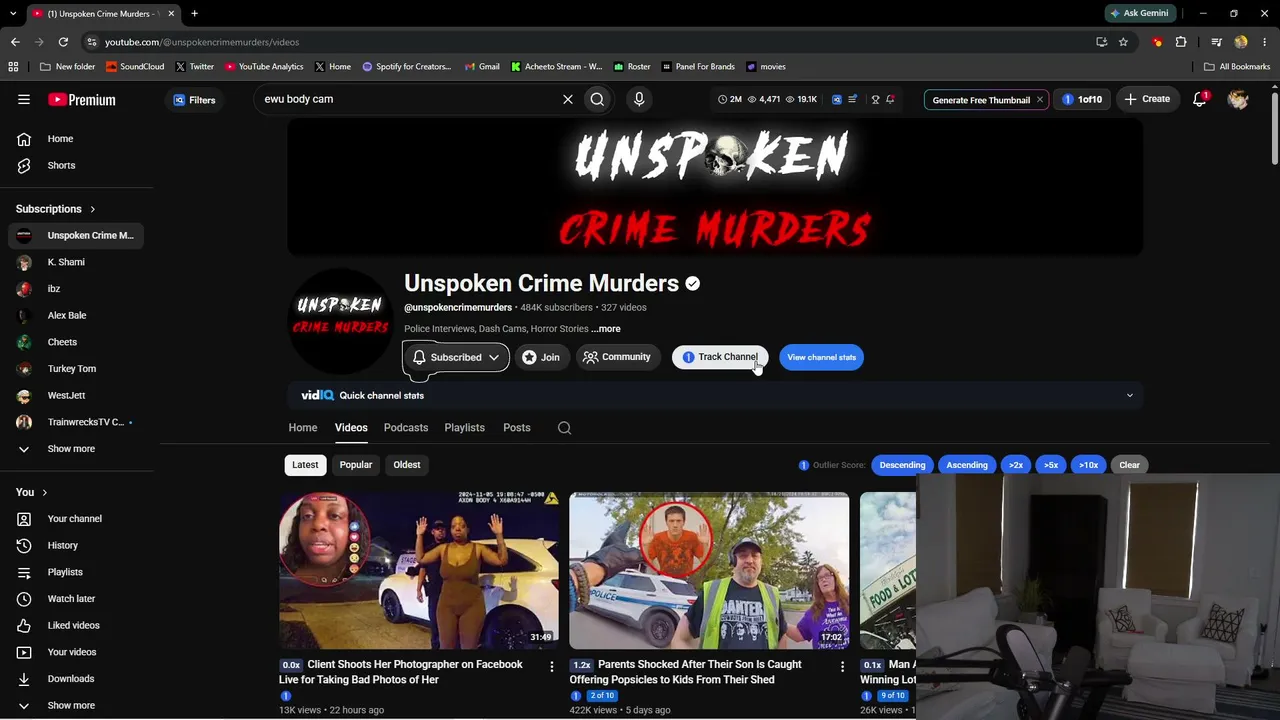Click the page vertical scrollbar
The height and width of the screenshot is (720, 1280).
[x=1274, y=128]
